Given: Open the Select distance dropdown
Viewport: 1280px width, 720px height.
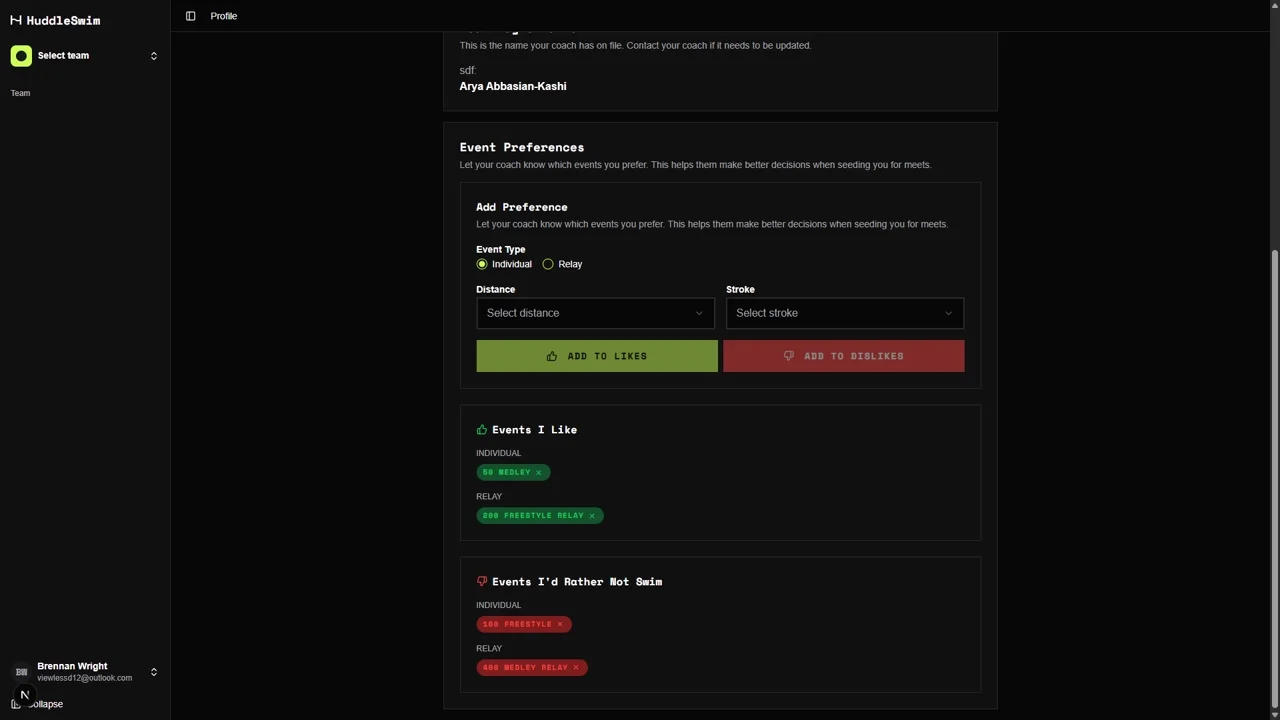Looking at the screenshot, I should 595,312.
